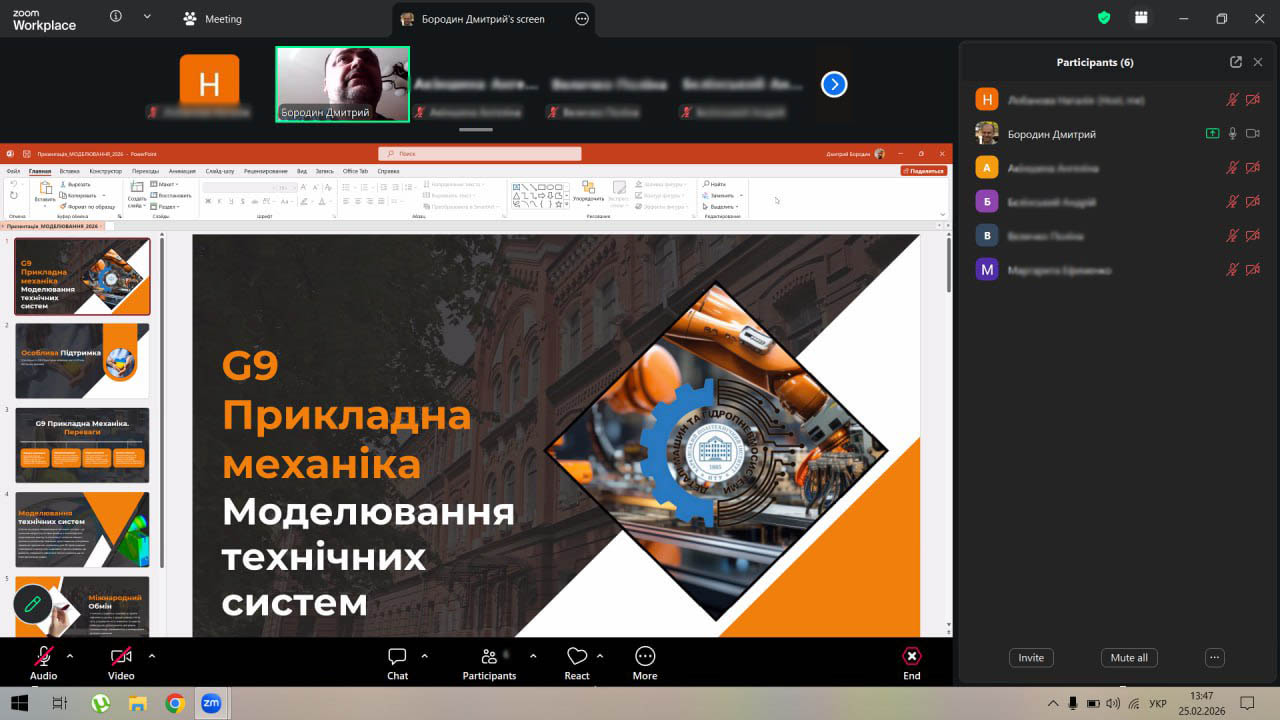Open the meeting info icon
This screenshot has width=1280, height=720.
(x=116, y=17)
